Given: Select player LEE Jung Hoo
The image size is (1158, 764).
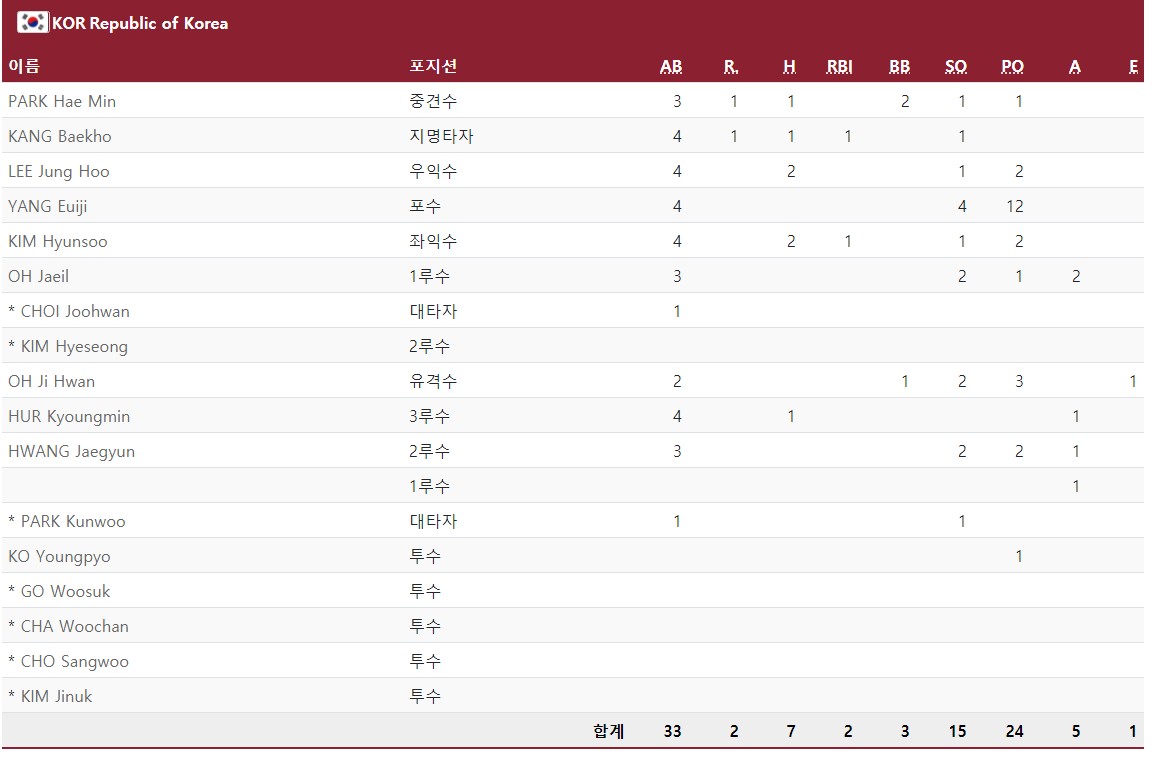Looking at the screenshot, I should click(59, 171).
